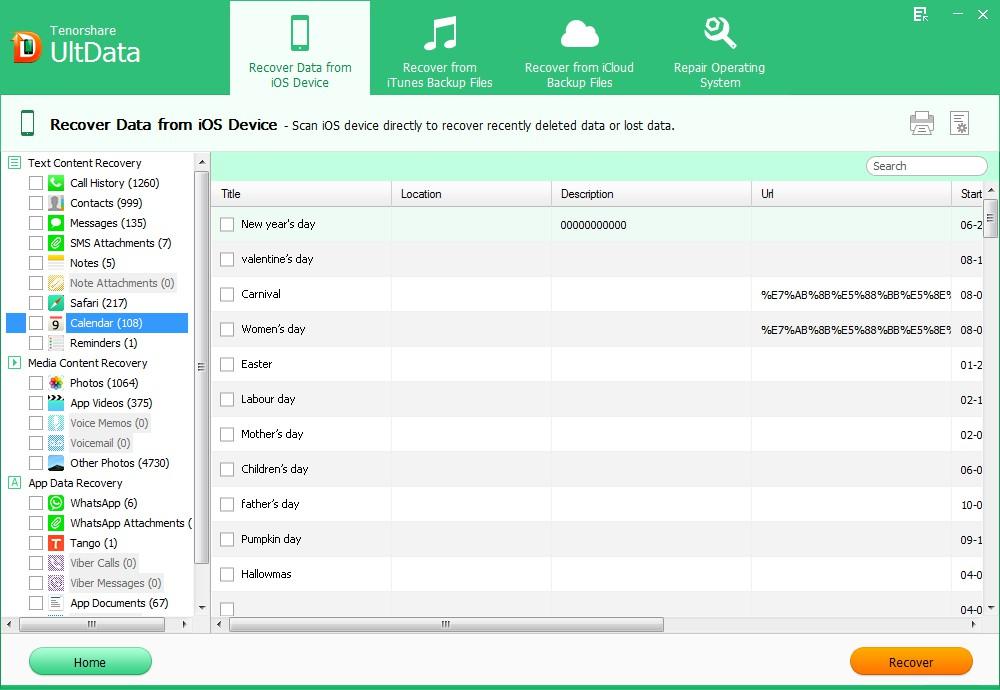Viewport: 1000px width, 690px height.
Task: Click the sidebar horizontal scrollbar thumb
Action: [x=92, y=624]
